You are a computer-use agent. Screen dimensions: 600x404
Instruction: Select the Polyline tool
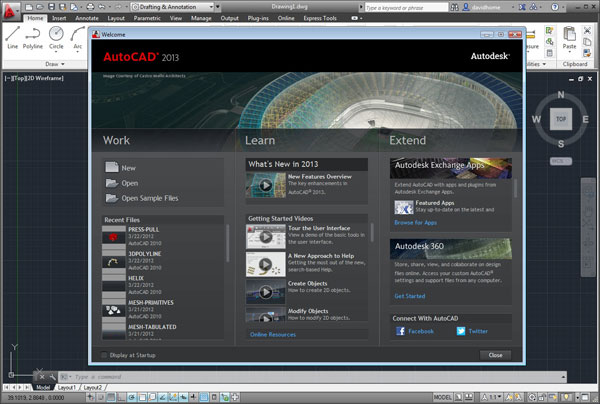(x=33, y=37)
